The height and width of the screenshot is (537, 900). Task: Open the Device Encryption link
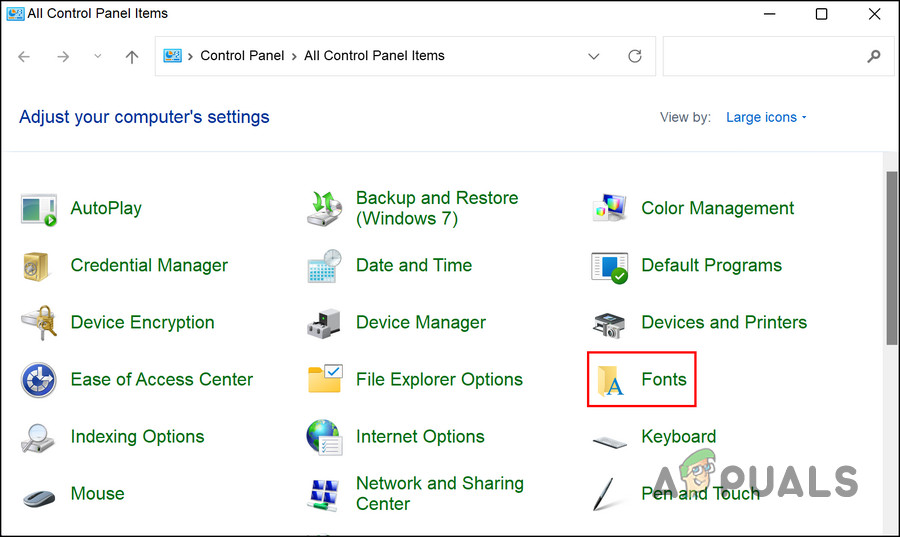tap(142, 322)
